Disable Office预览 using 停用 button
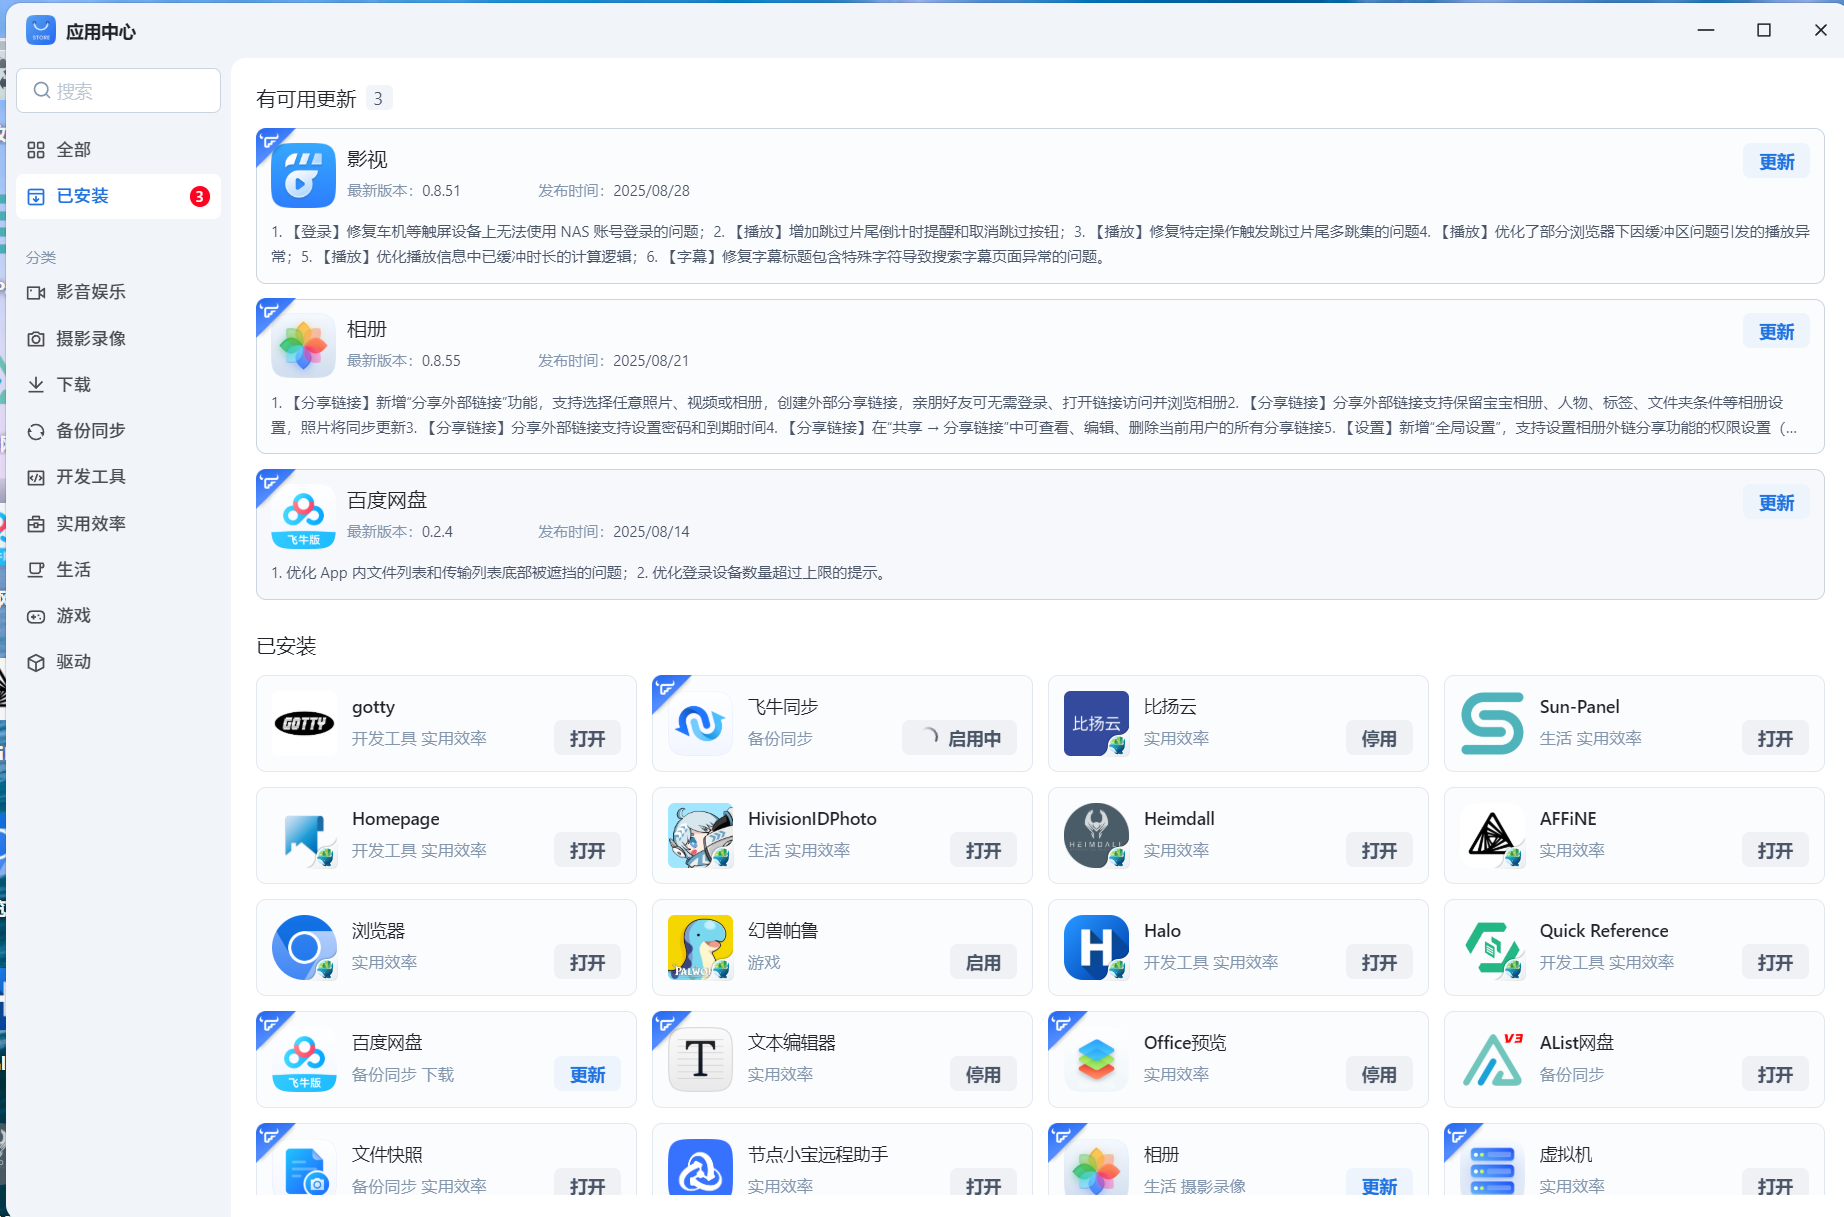 click(1379, 1075)
